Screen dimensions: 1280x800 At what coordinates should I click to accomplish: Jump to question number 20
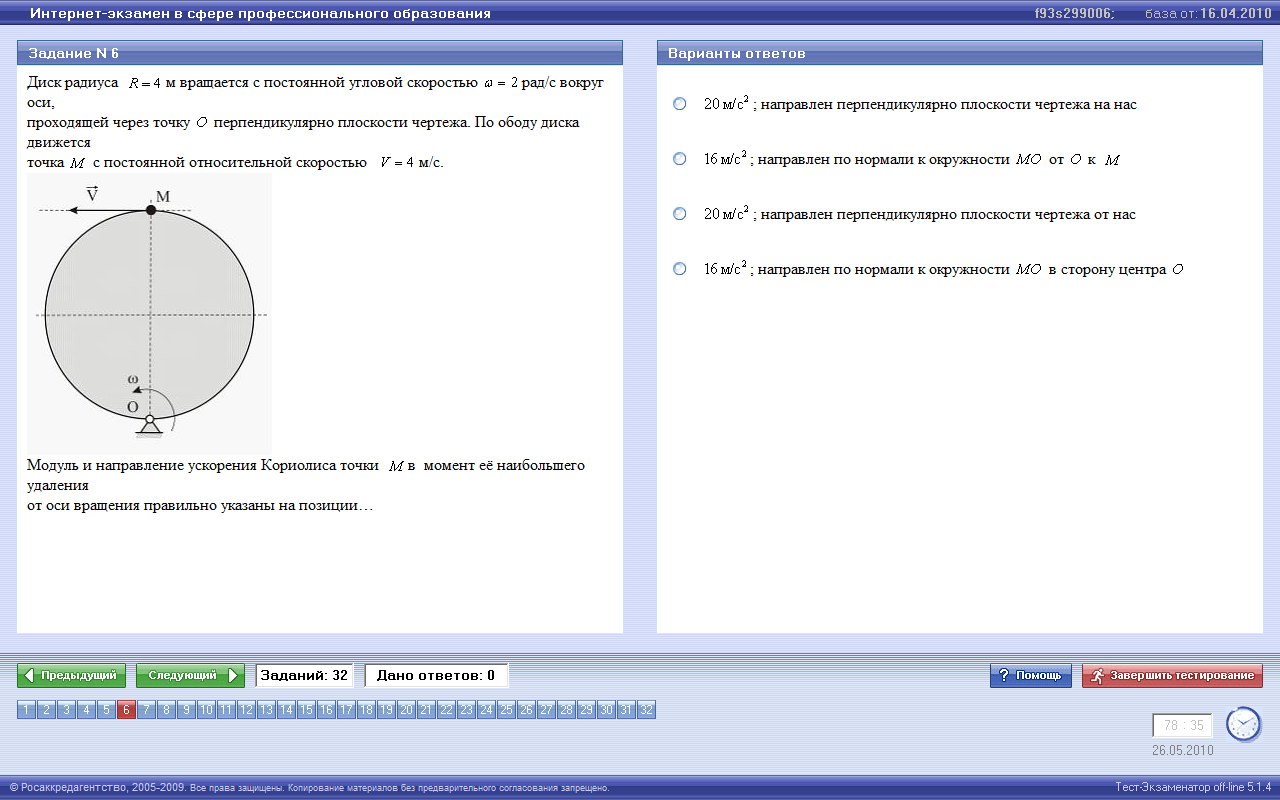(x=406, y=710)
